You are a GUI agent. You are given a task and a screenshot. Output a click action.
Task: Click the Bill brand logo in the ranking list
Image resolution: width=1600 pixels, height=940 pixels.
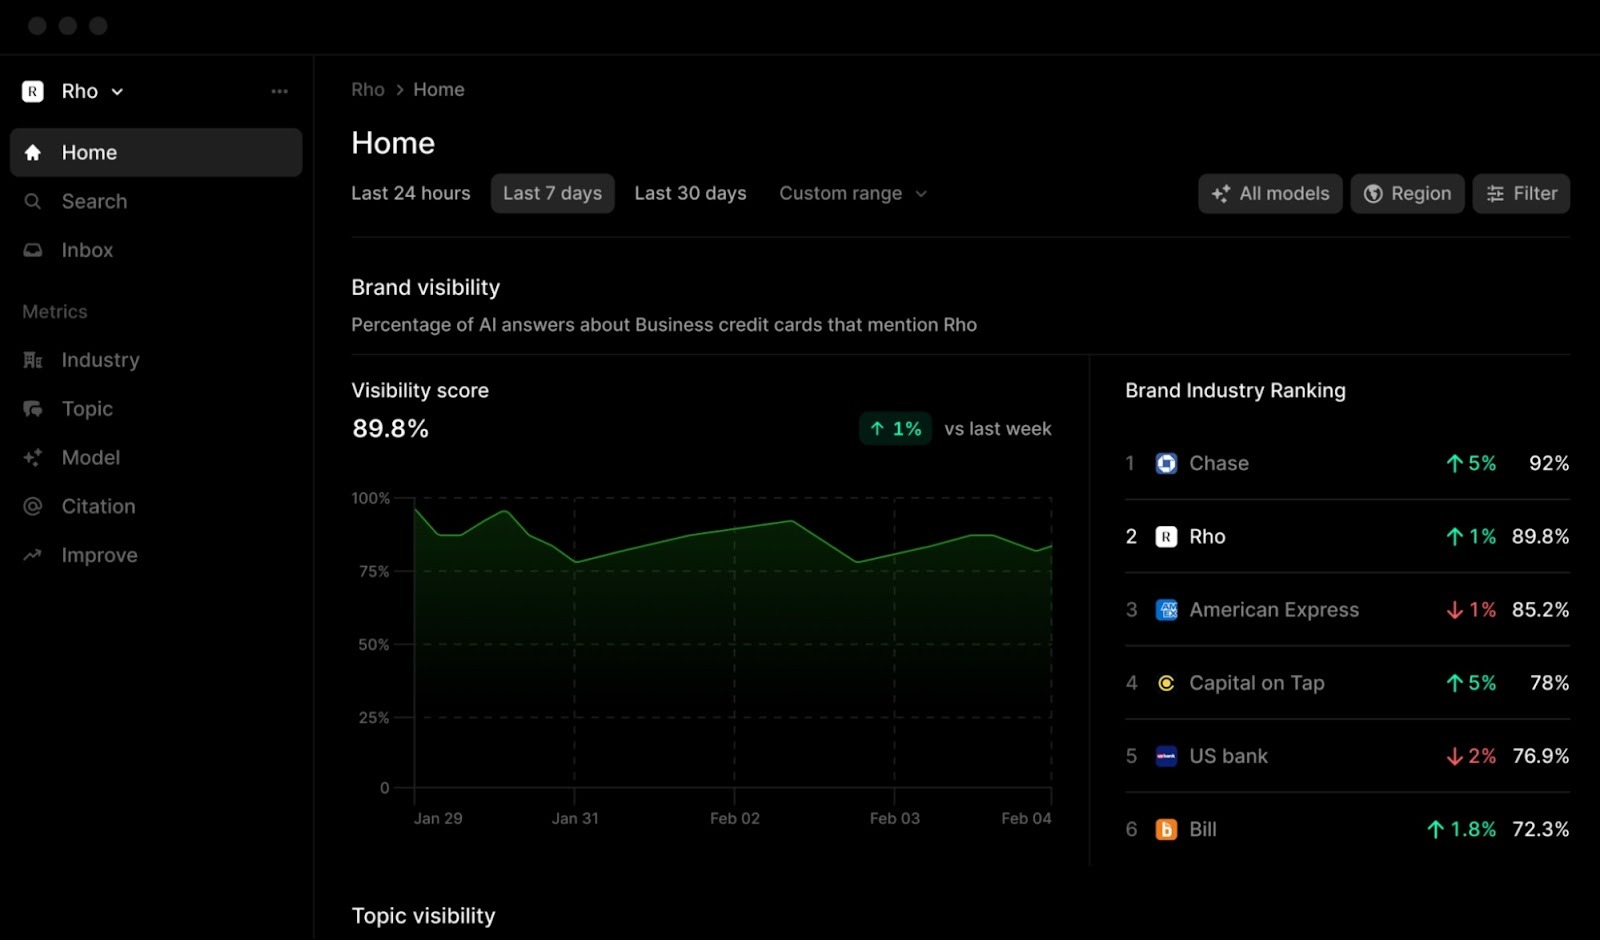1166,829
